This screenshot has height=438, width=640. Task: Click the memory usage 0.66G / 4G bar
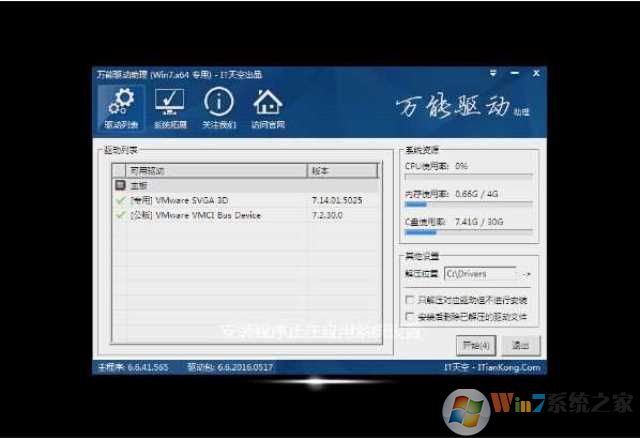(x=469, y=204)
